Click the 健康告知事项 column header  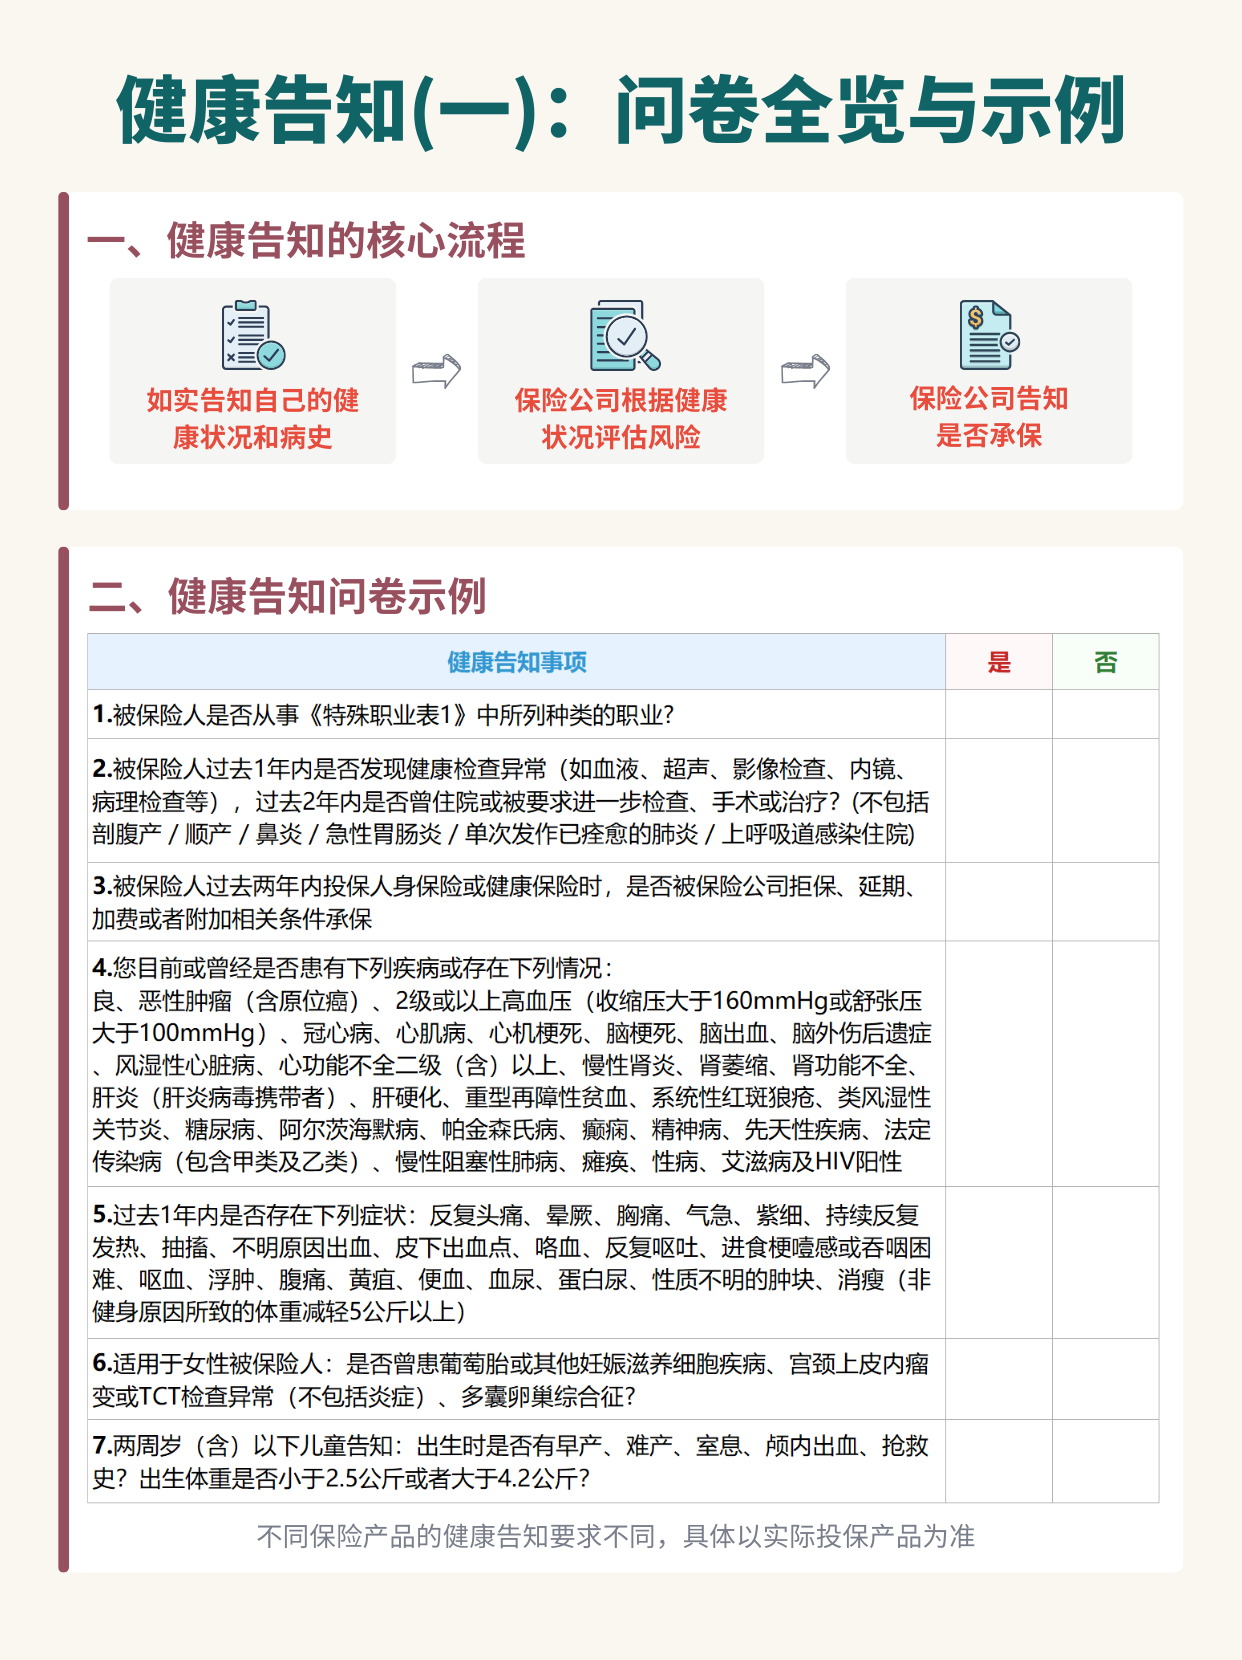[x=516, y=662]
